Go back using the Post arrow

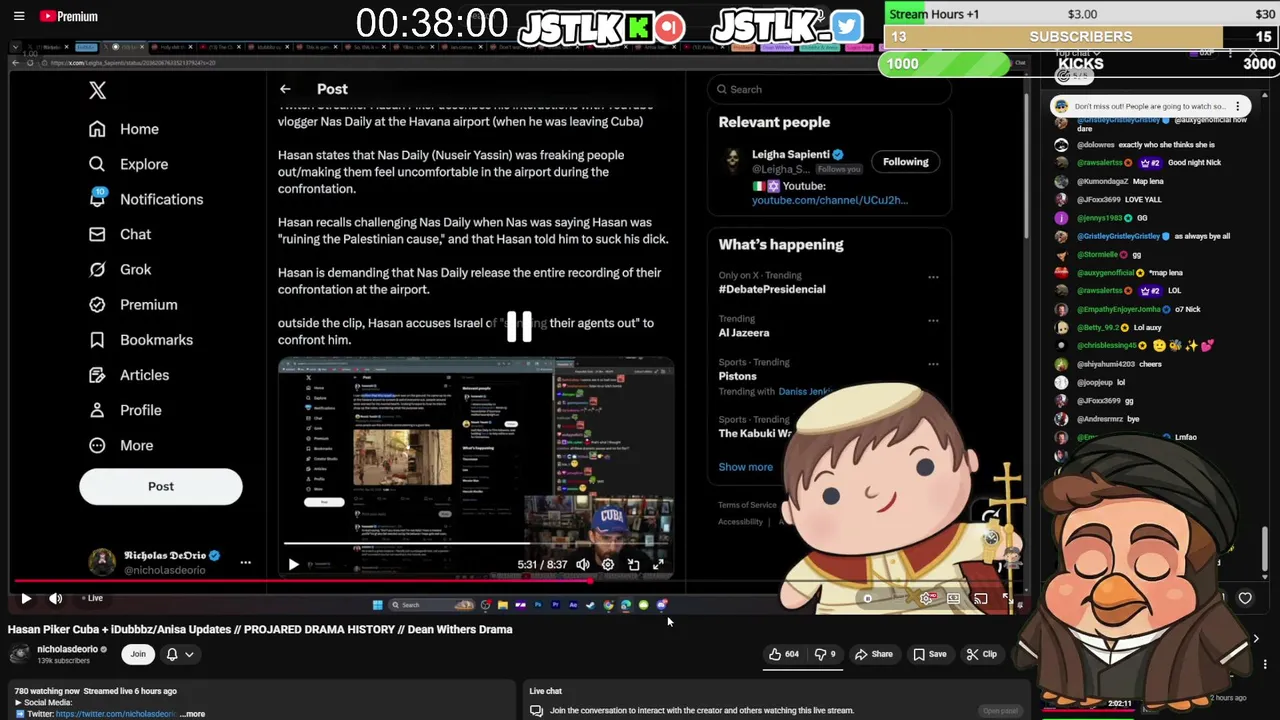click(x=285, y=89)
